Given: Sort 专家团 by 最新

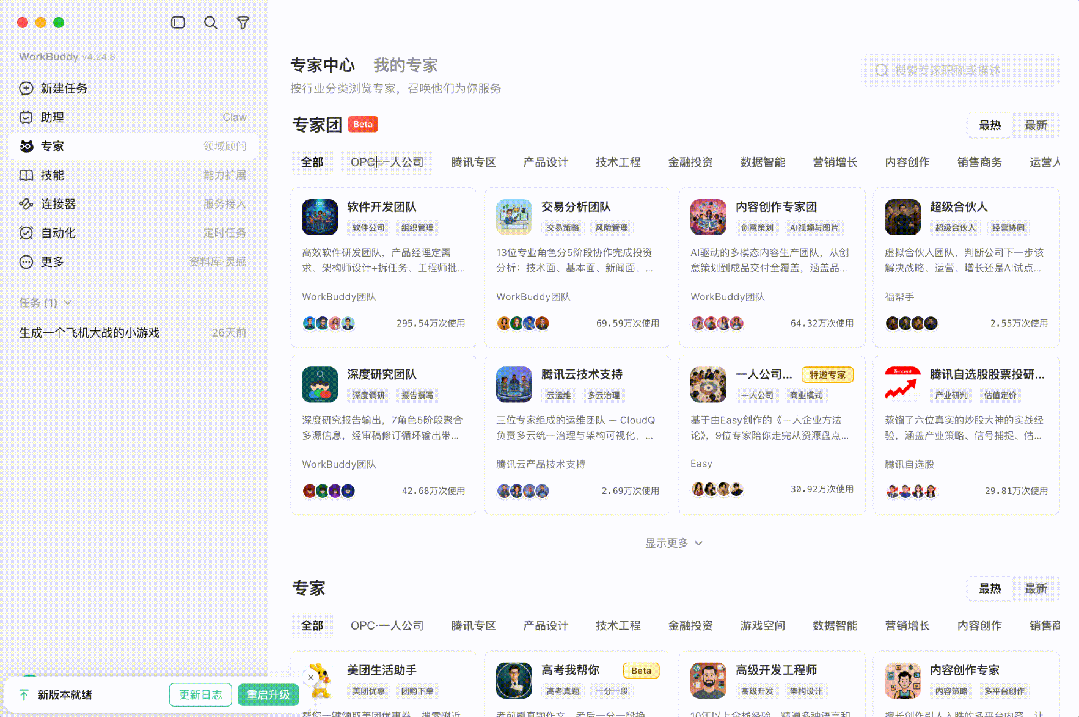Looking at the screenshot, I should click(1036, 125).
